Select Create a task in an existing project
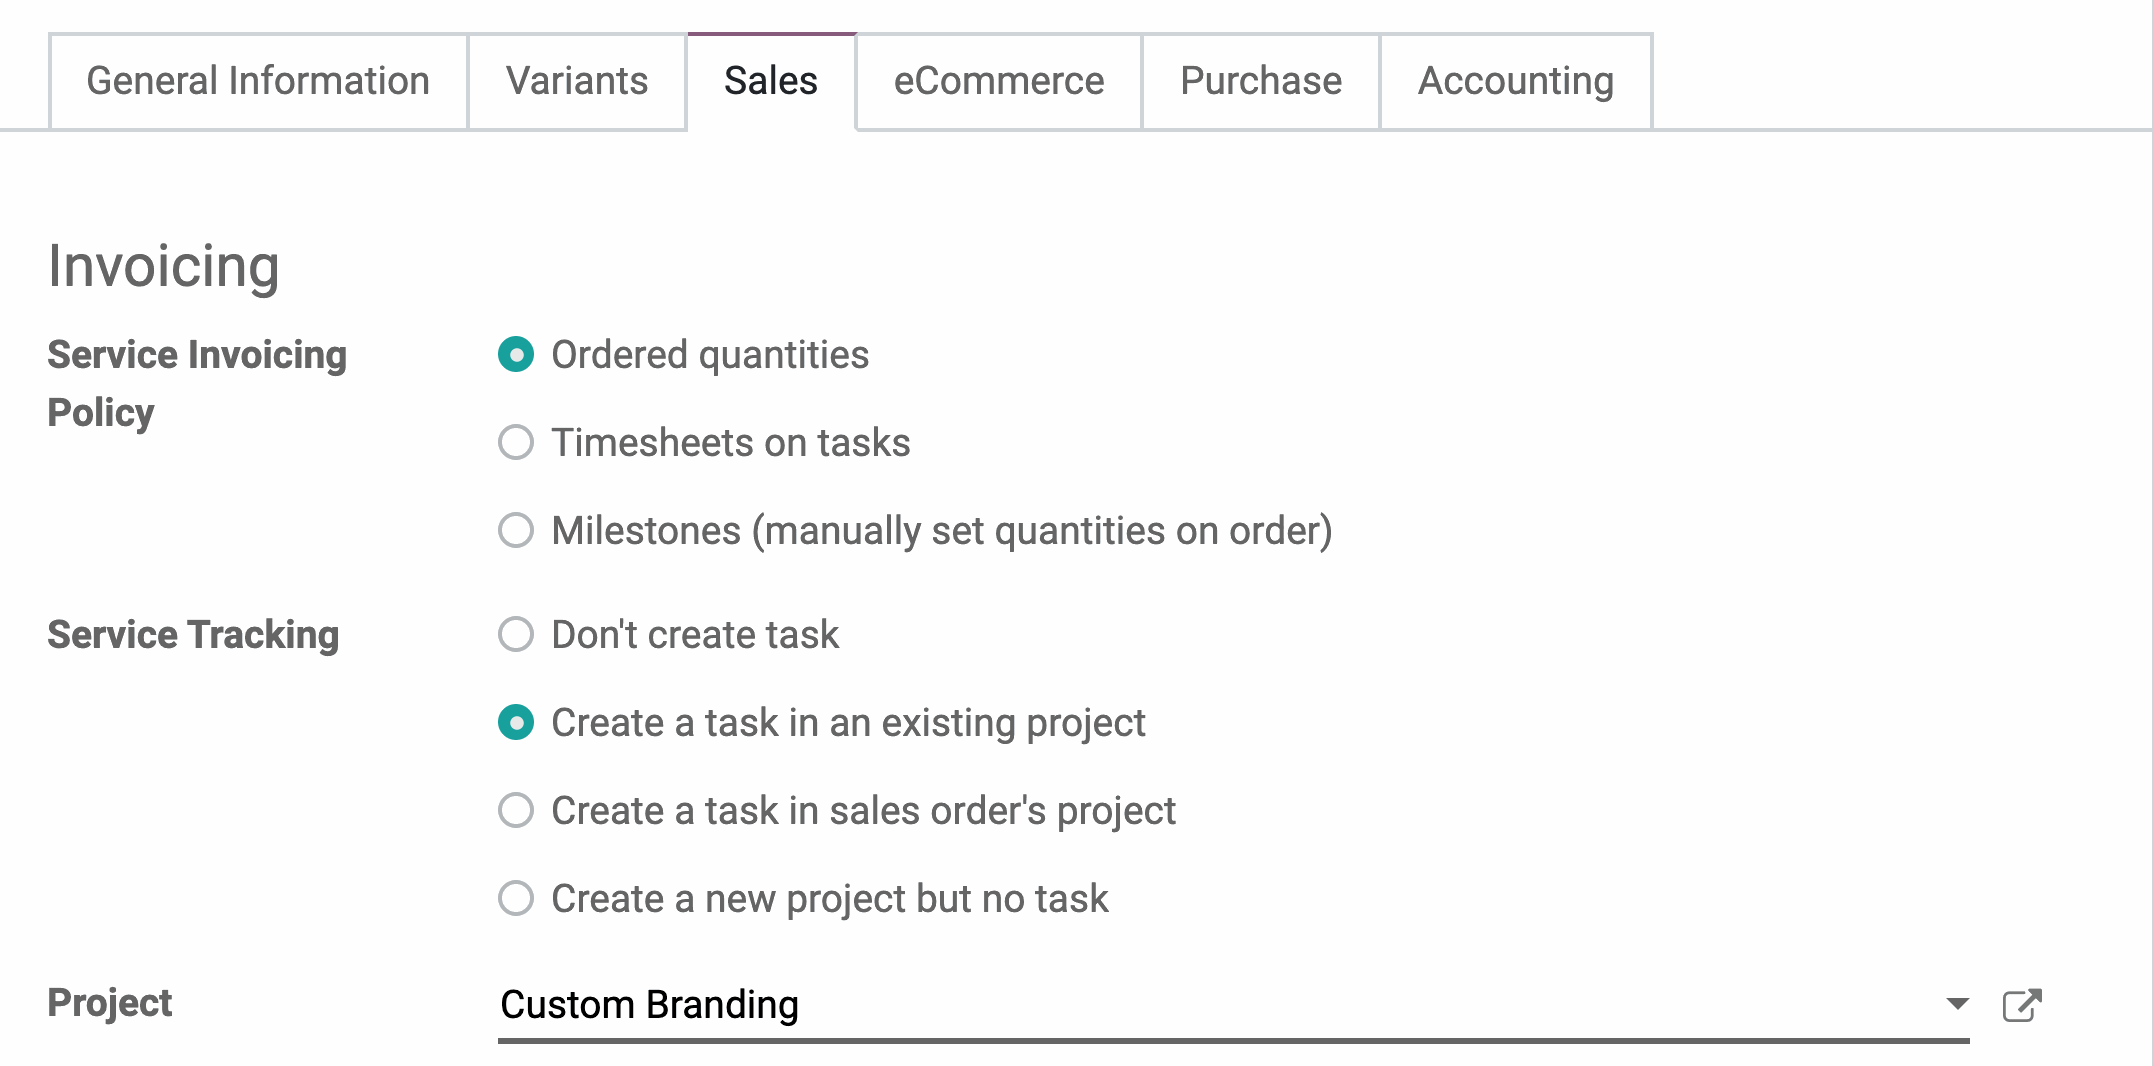2154x1066 pixels. click(516, 723)
